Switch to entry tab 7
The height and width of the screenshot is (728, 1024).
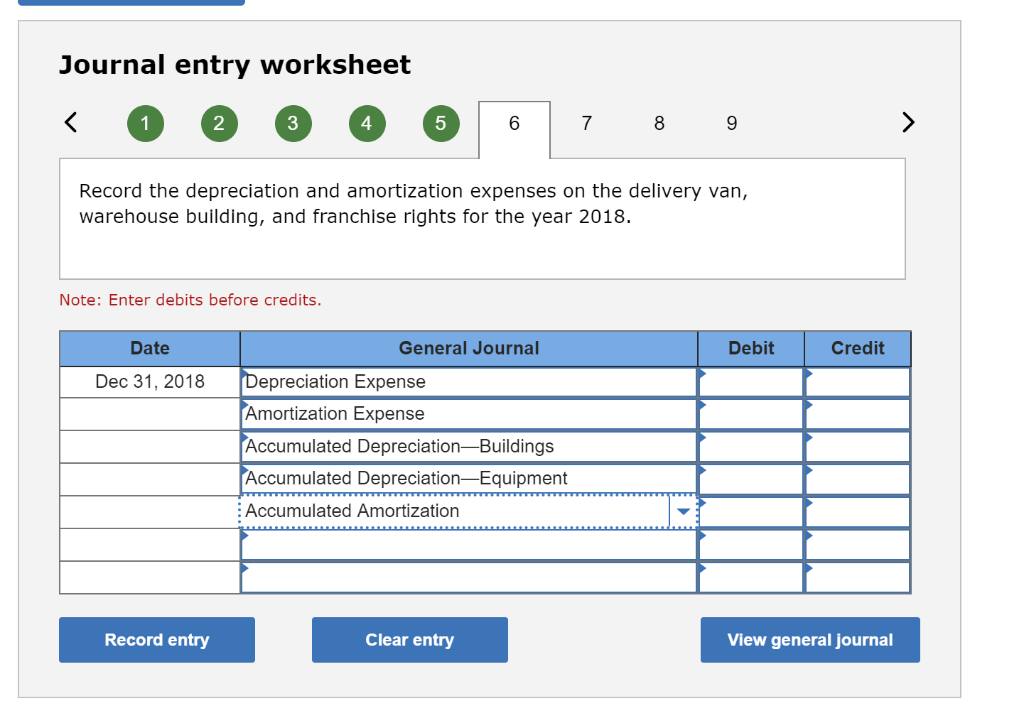click(586, 123)
